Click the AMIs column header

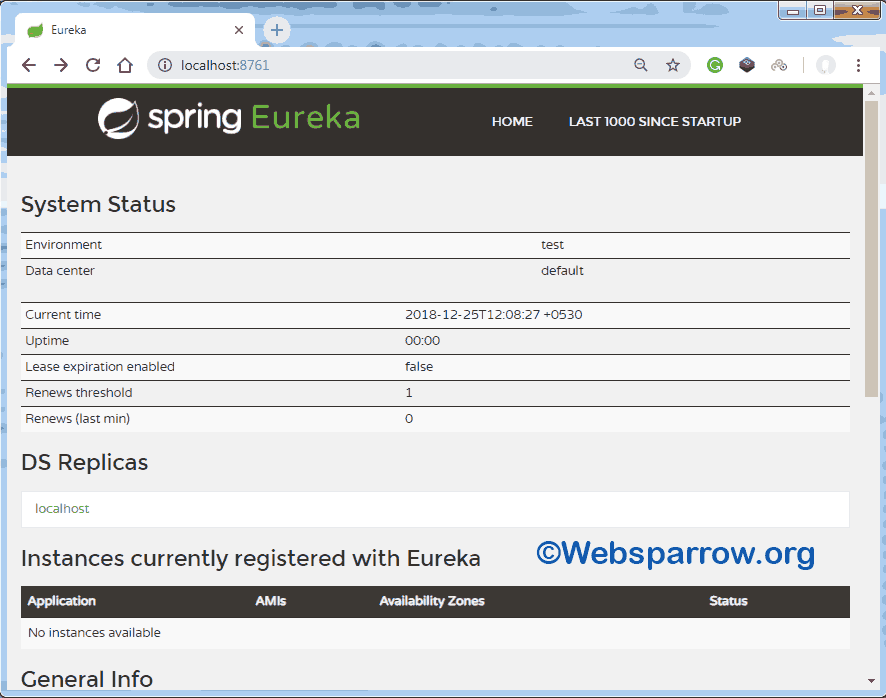(271, 601)
